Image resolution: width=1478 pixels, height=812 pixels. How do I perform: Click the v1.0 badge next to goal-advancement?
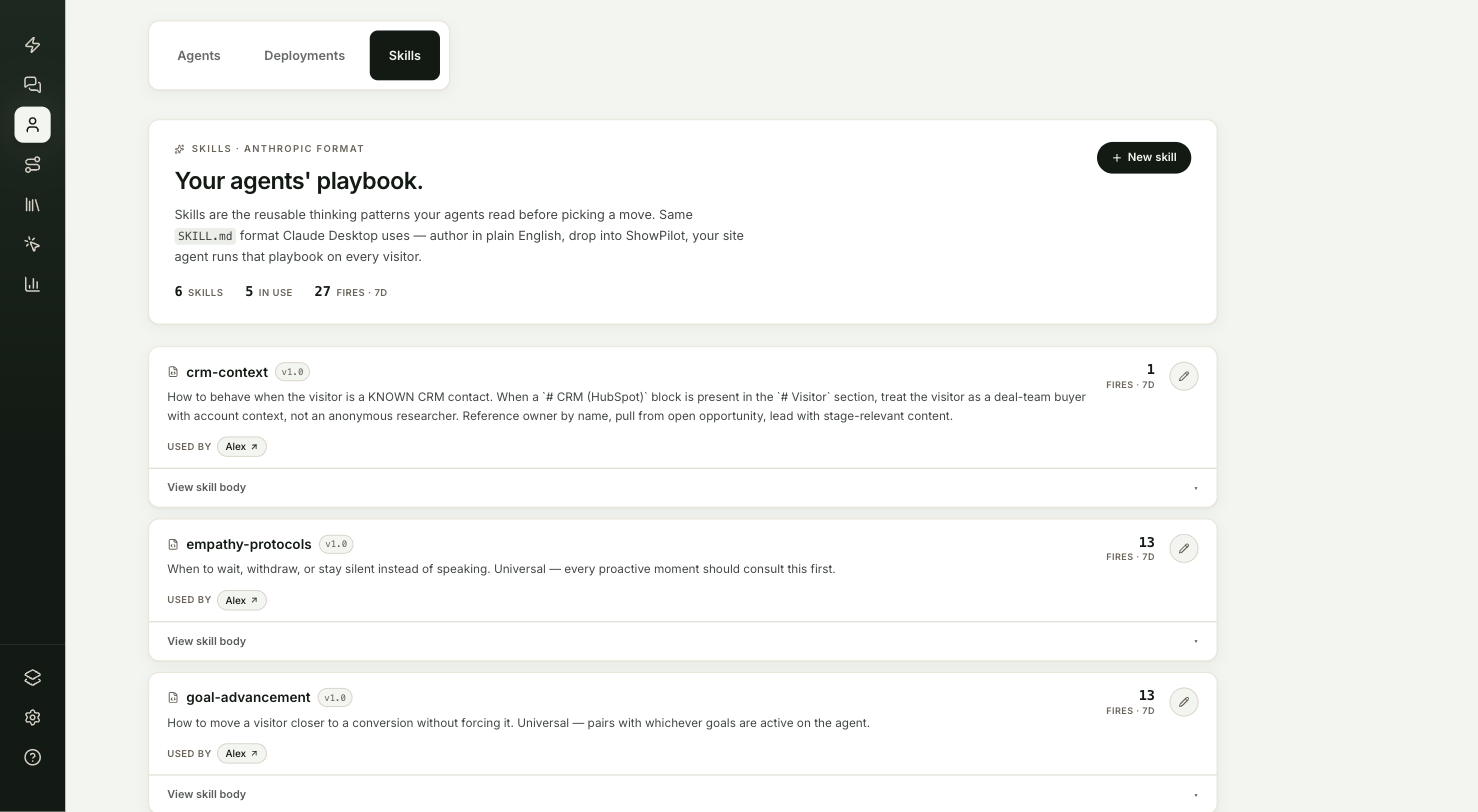point(335,698)
